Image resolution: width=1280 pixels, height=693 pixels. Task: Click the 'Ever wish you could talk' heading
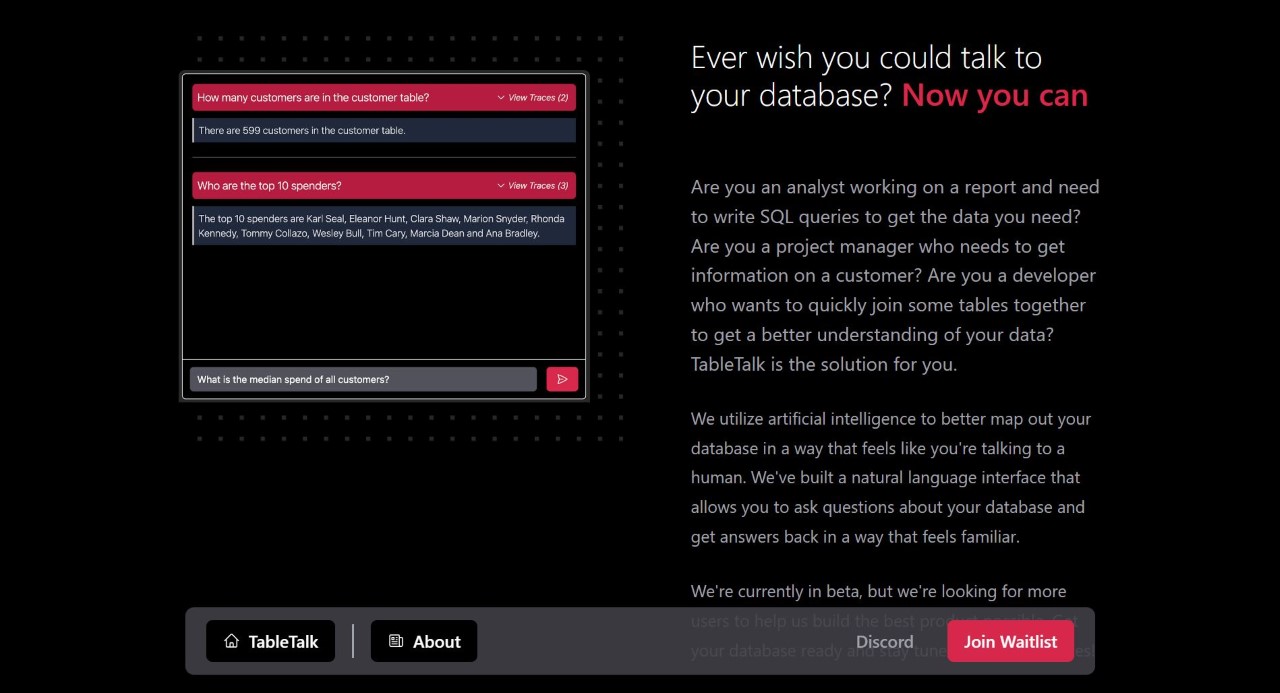pyautogui.click(x=889, y=76)
